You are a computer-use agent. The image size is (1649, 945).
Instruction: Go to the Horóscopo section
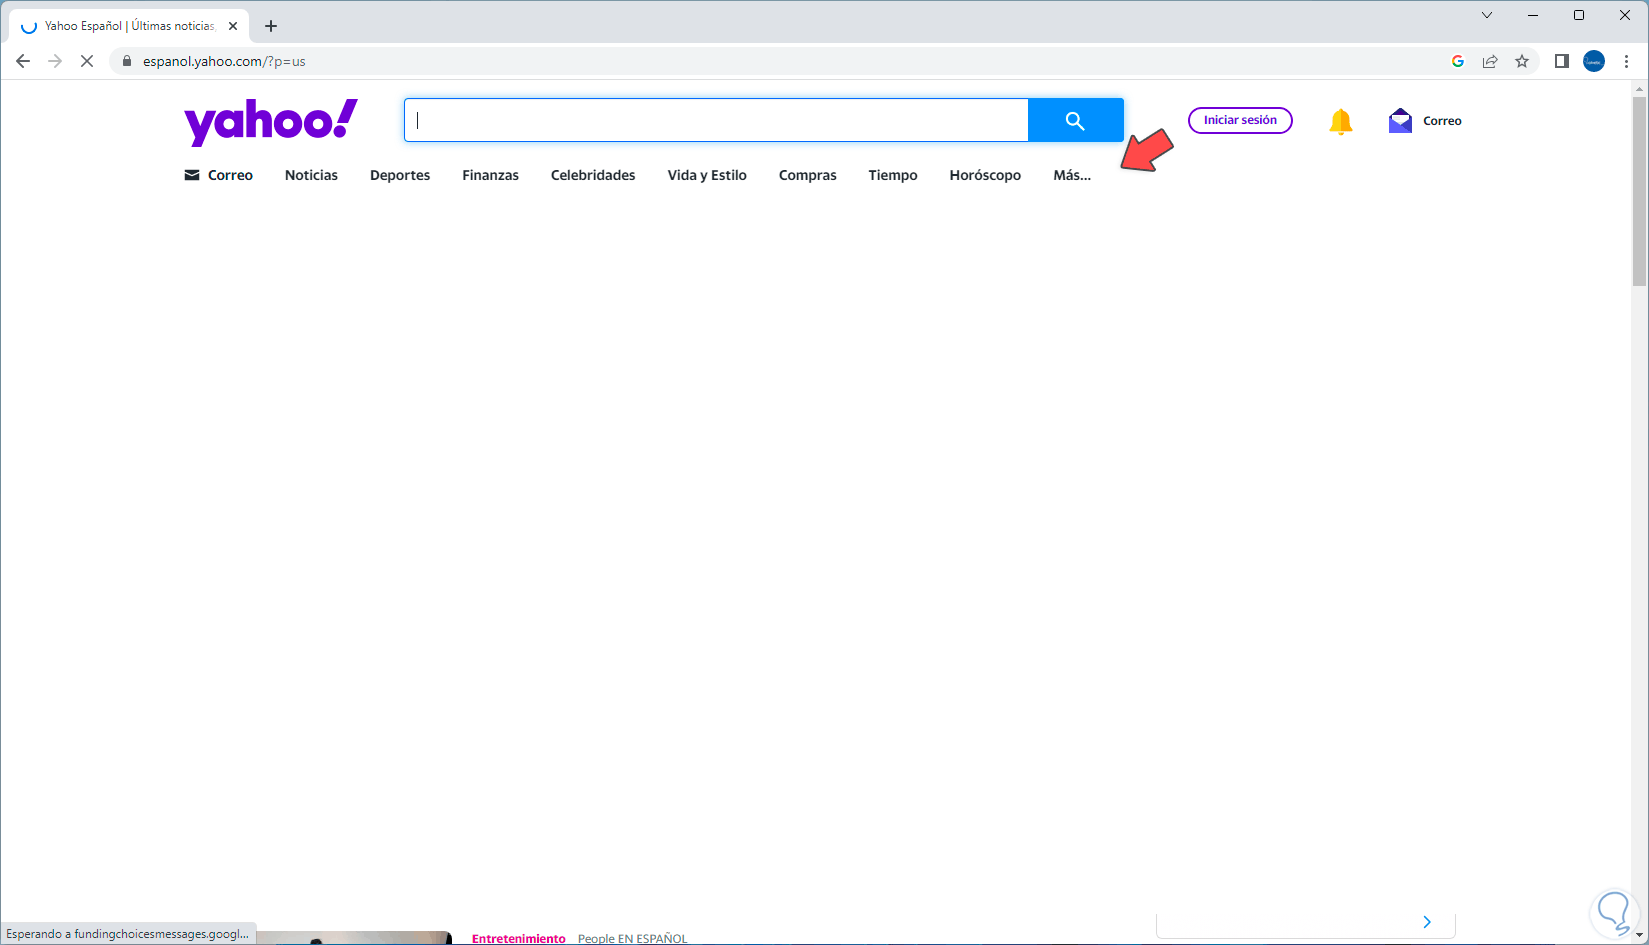point(985,175)
